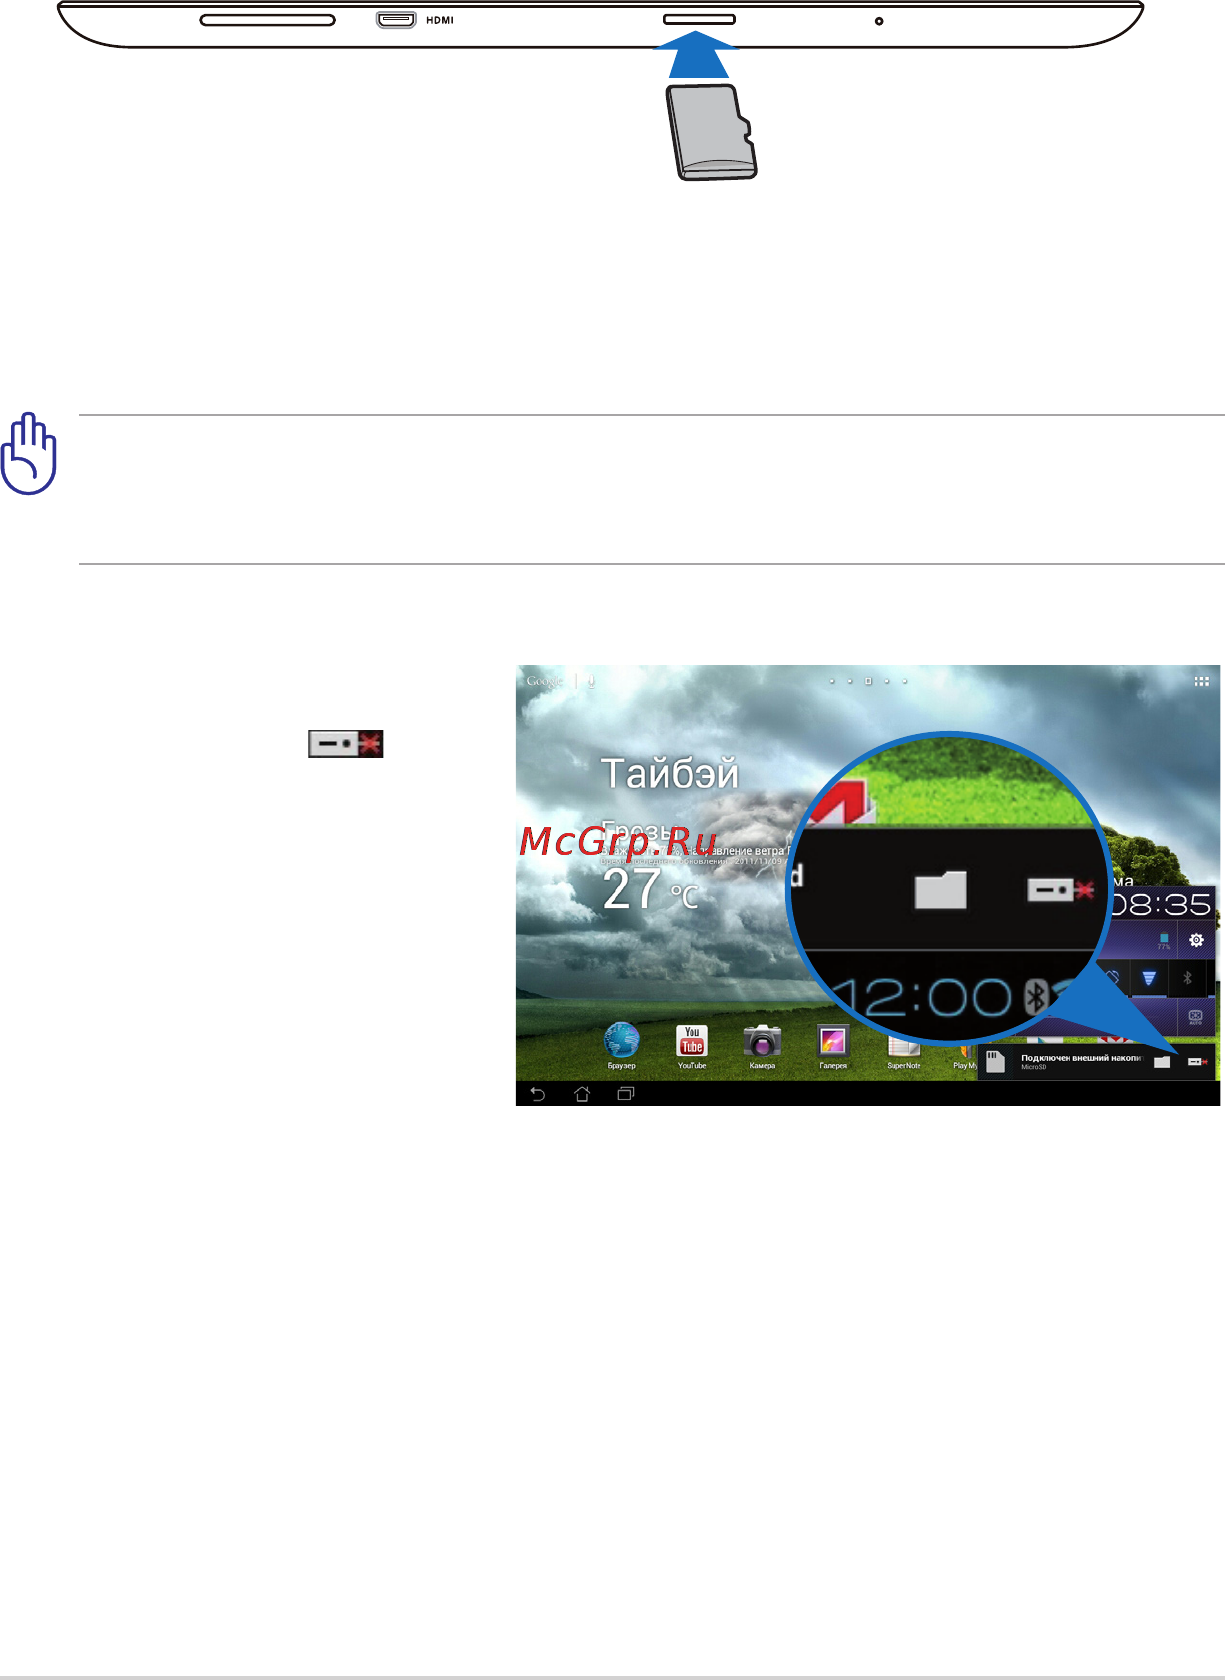Eject the MicroSD via the remove icon
Image resolution: width=1225 pixels, height=1680 pixels.
coord(1197,1062)
